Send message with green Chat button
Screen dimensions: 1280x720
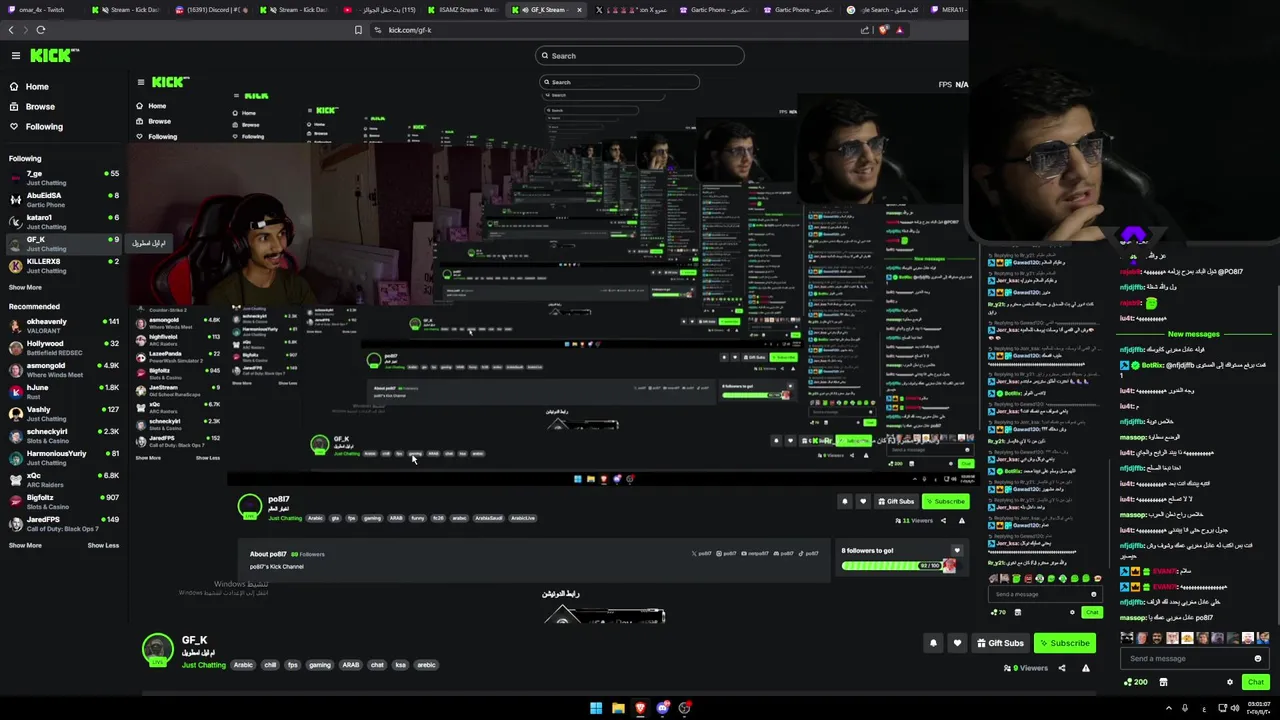[x=1256, y=682]
